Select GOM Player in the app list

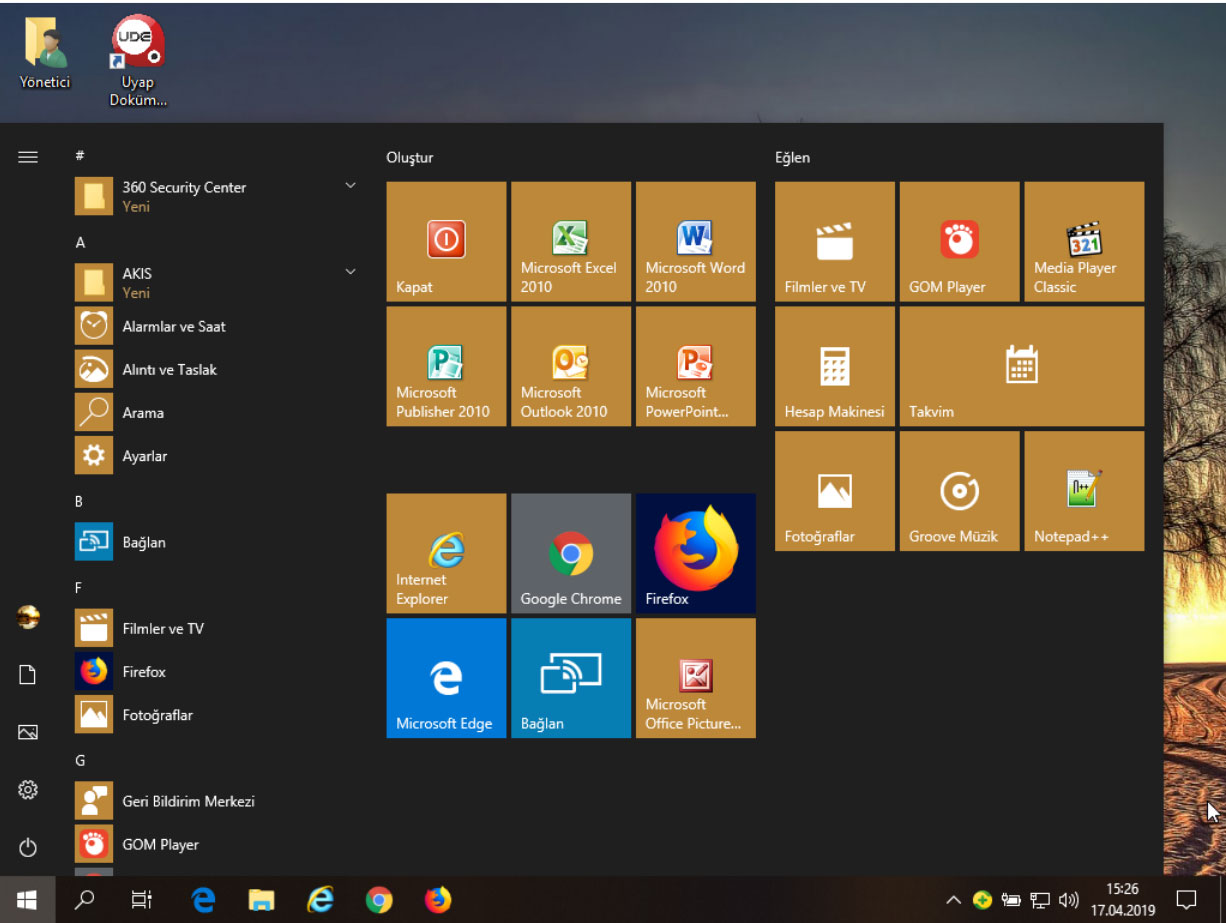tap(216, 844)
